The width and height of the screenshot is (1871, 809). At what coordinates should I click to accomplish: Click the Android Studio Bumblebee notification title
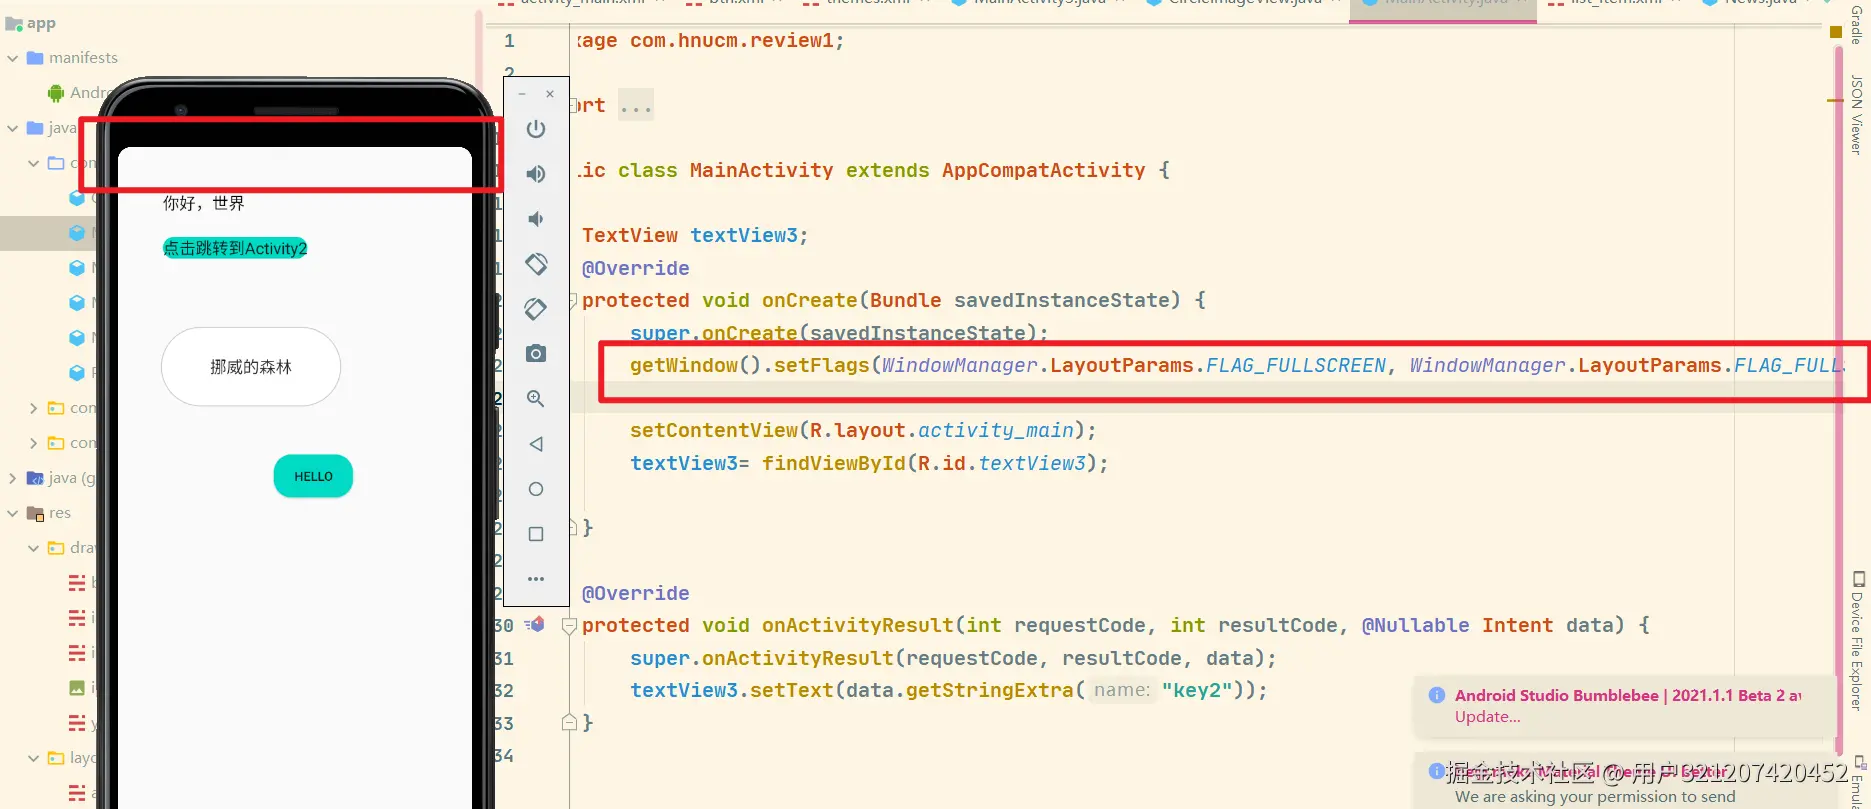tap(1627, 695)
